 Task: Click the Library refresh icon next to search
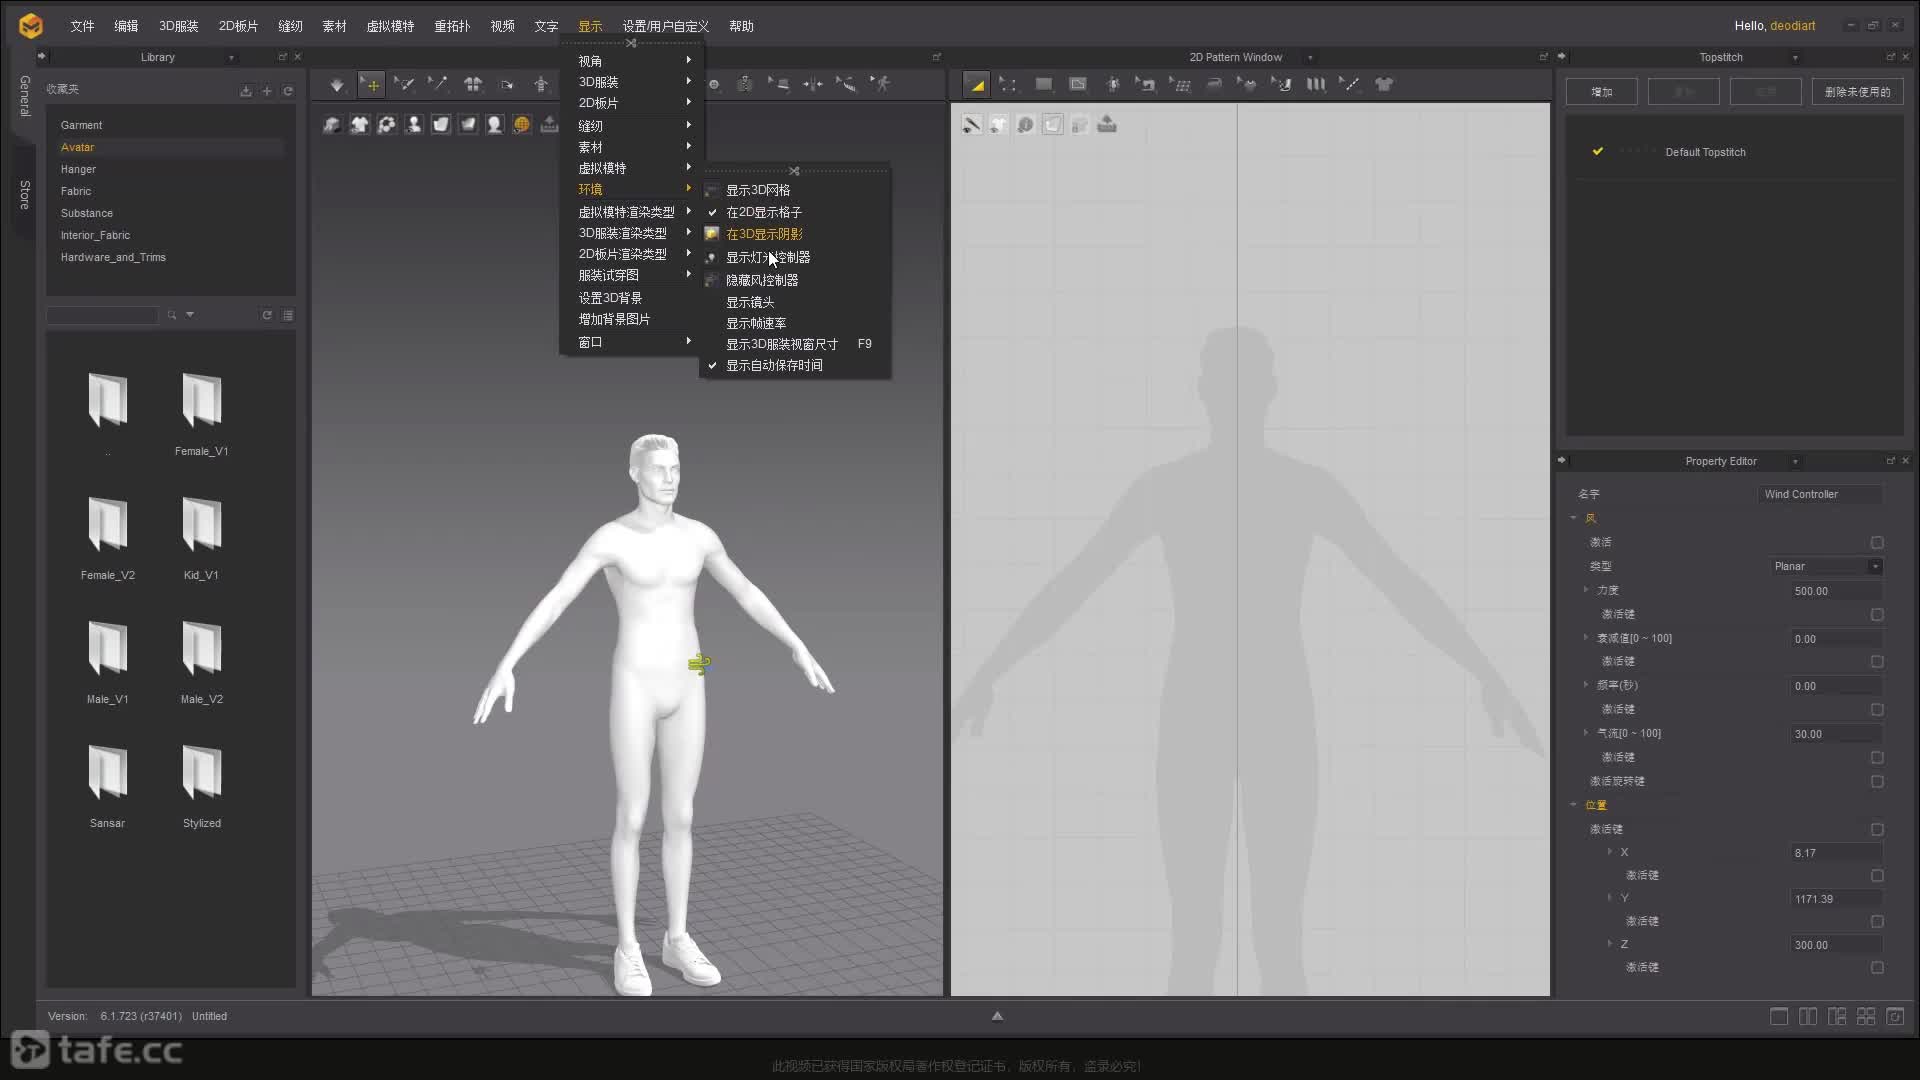coord(267,315)
